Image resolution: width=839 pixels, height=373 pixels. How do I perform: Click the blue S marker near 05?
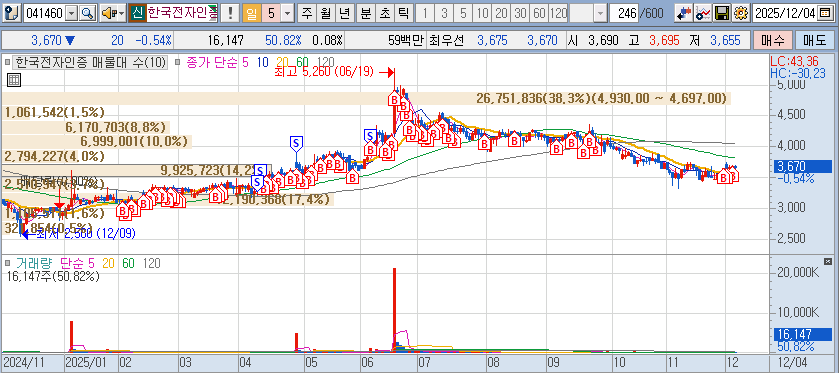point(296,143)
